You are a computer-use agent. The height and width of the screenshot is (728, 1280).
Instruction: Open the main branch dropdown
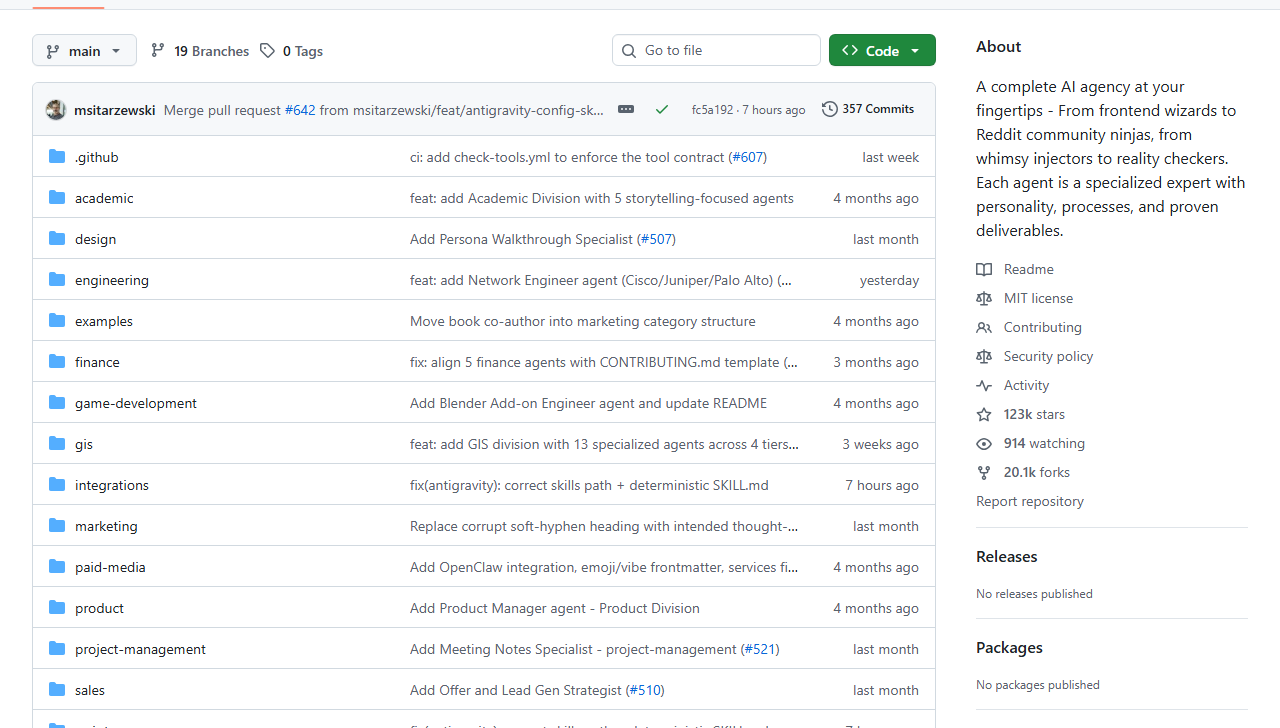(x=84, y=50)
